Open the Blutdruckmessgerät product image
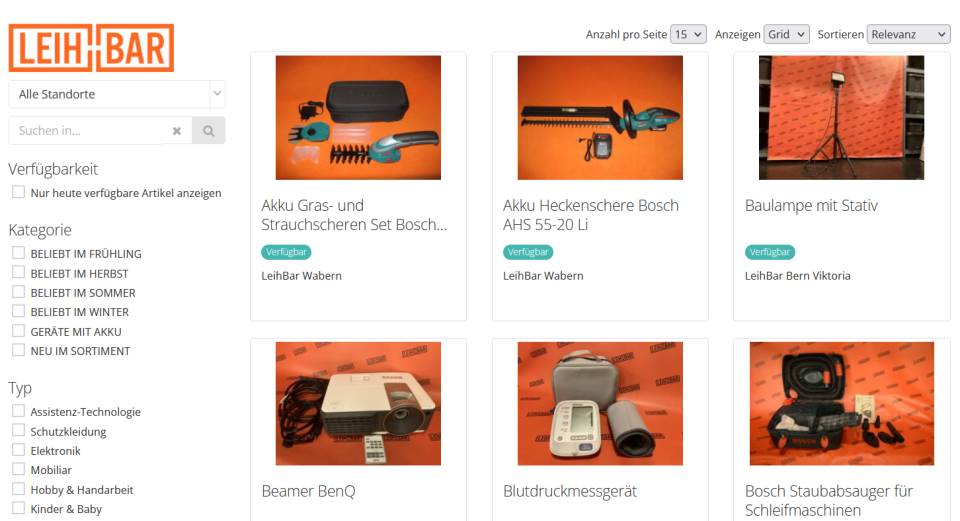 click(600, 403)
